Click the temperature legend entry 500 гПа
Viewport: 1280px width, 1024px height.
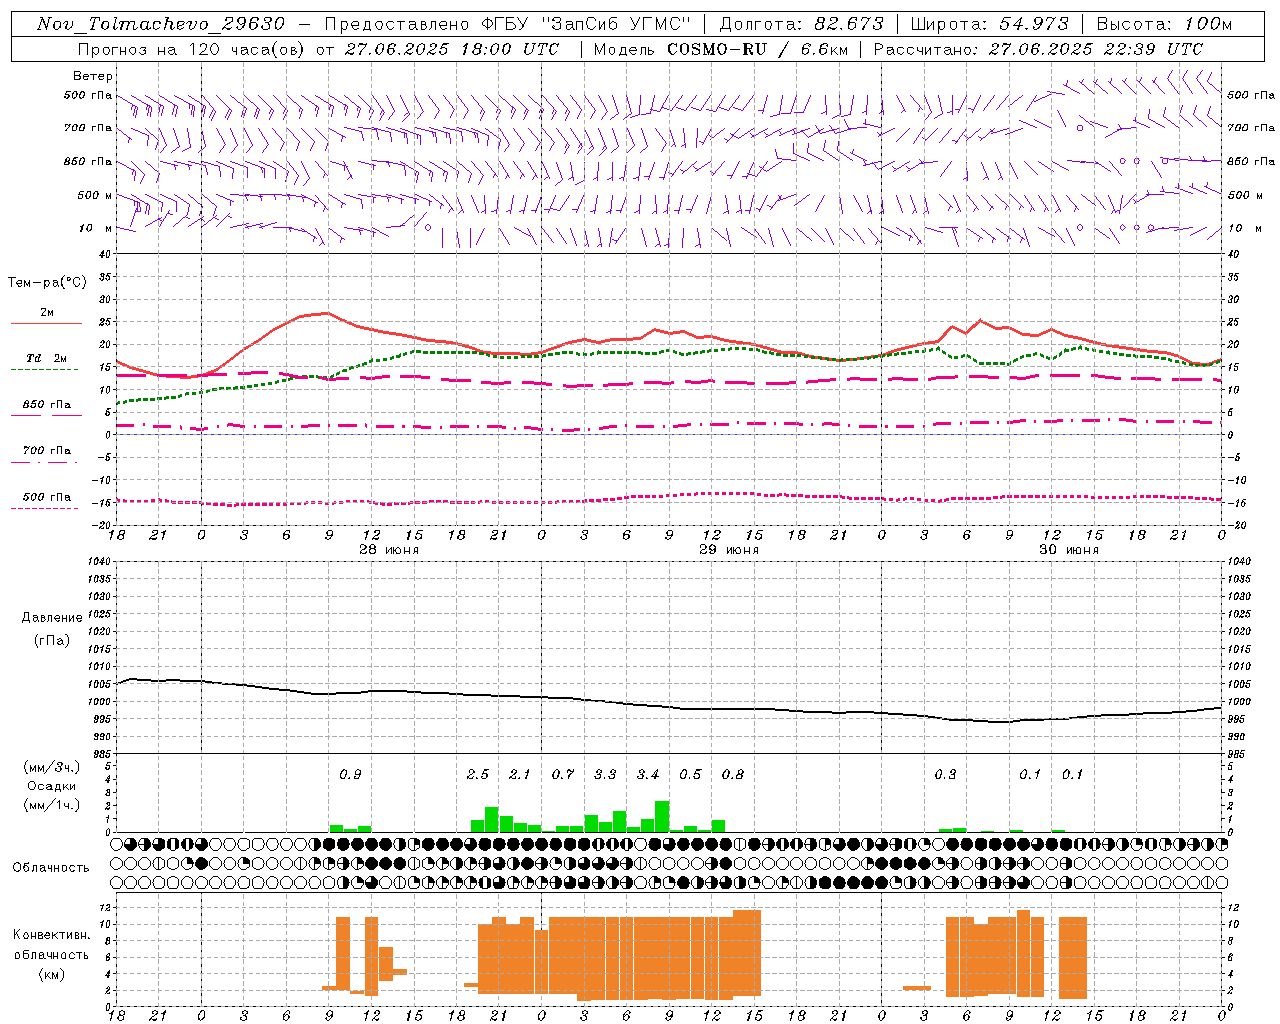click(46, 497)
